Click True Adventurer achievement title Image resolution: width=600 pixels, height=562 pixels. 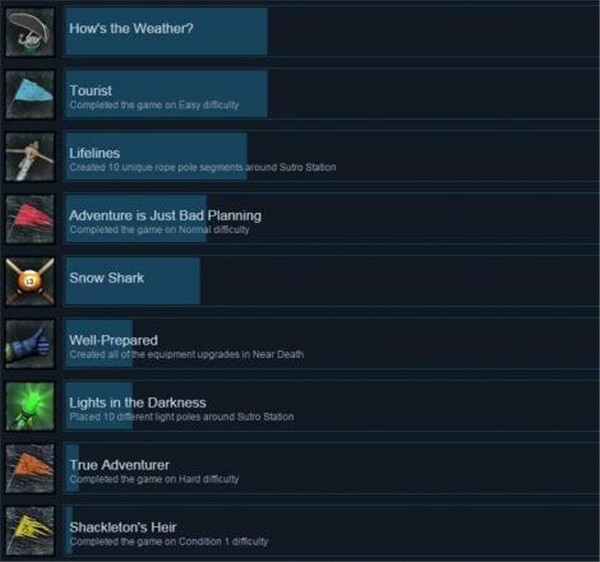(119, 465)
